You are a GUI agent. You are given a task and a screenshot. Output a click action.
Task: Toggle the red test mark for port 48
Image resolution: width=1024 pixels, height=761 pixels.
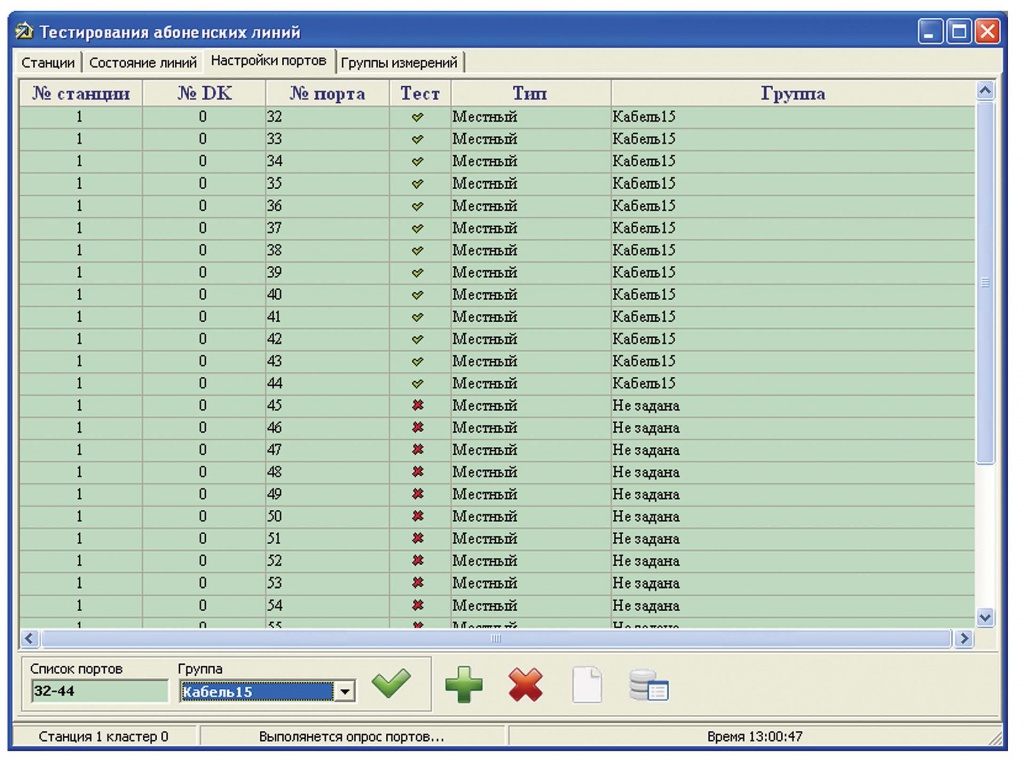(x=418, y=472)
